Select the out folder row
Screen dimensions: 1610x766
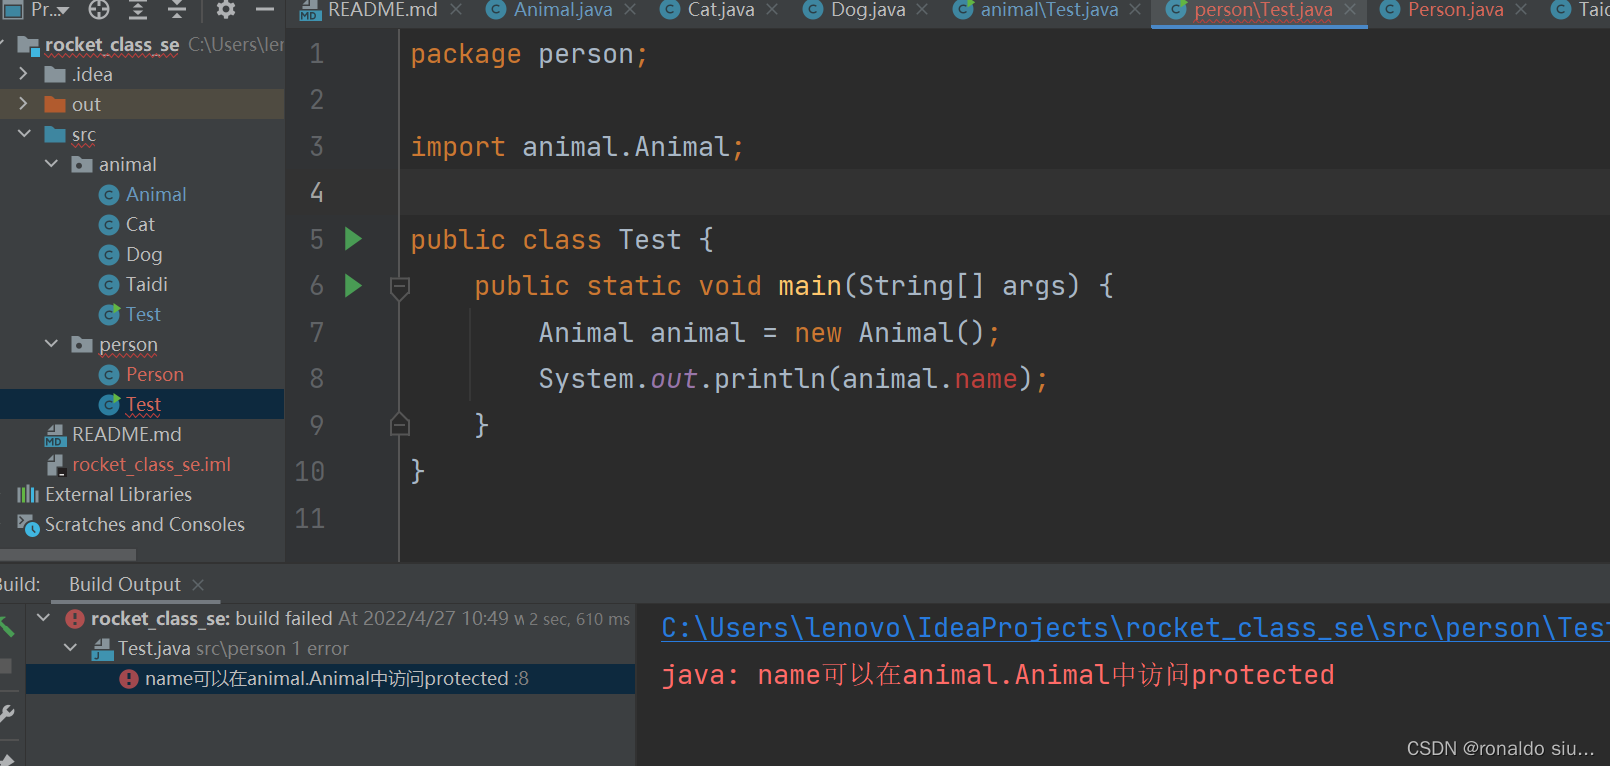click(142, 104)
